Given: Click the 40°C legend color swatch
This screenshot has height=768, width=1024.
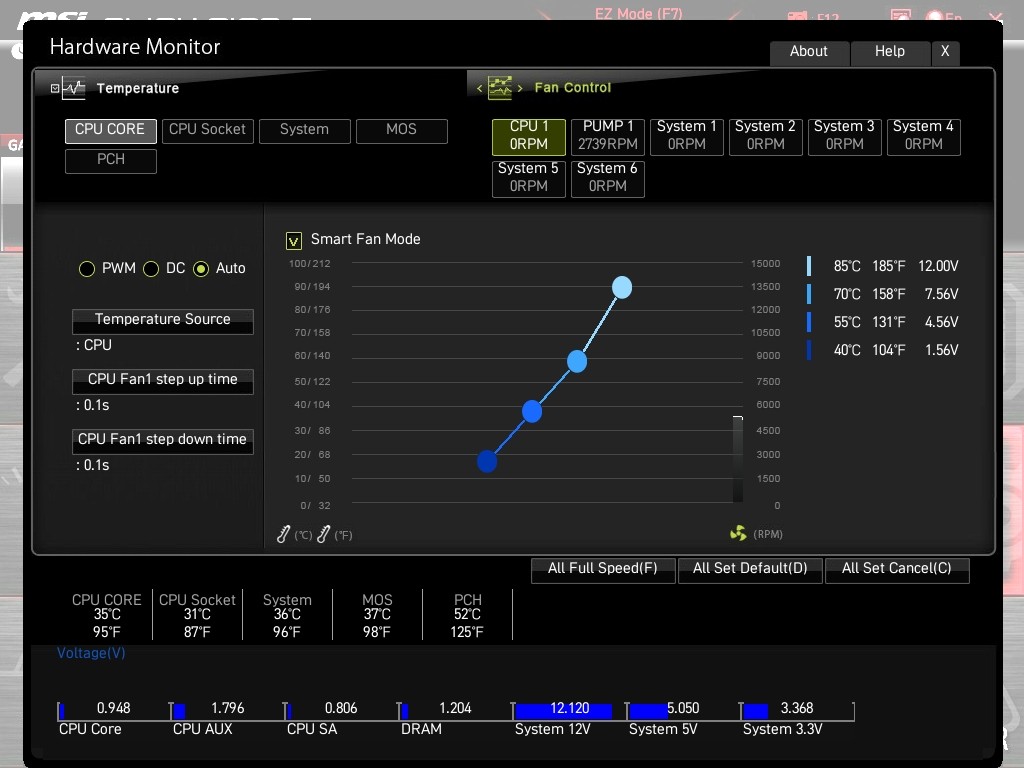Looking at the screenshot, I should (x=809, y=350).
